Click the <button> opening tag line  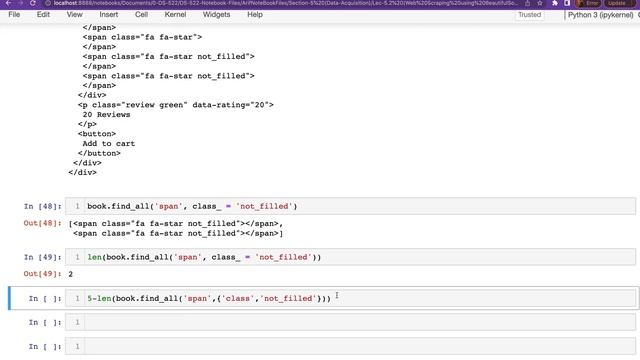[x=97, y=134]
